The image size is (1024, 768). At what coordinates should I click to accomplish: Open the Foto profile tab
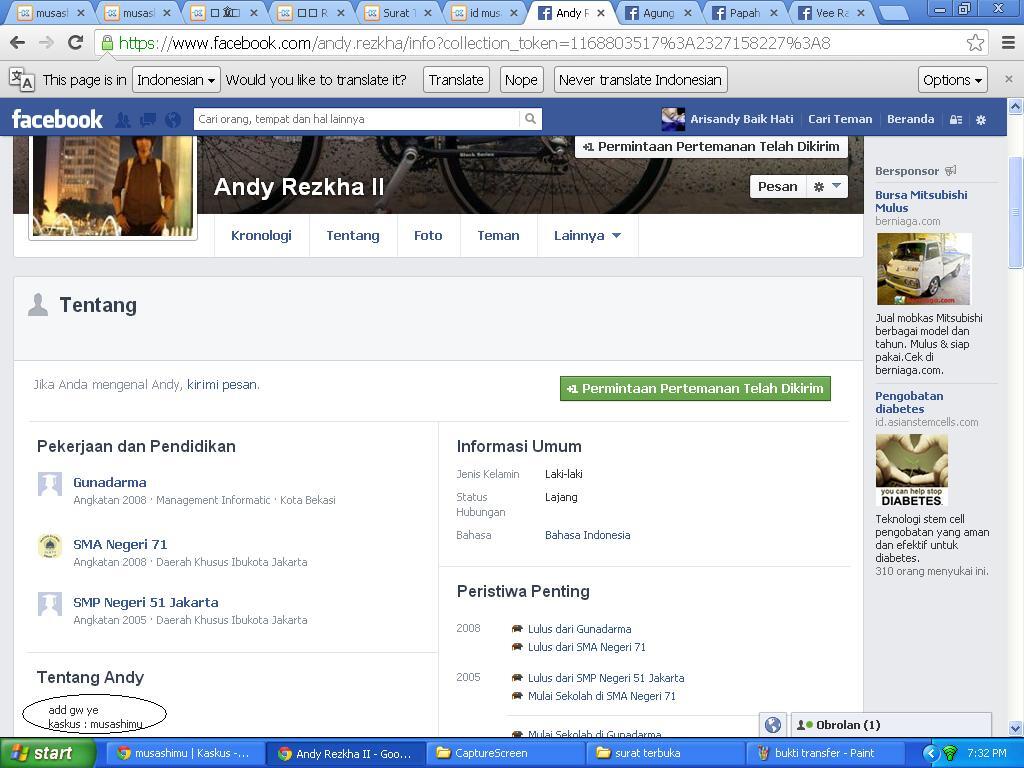[428, 236]
